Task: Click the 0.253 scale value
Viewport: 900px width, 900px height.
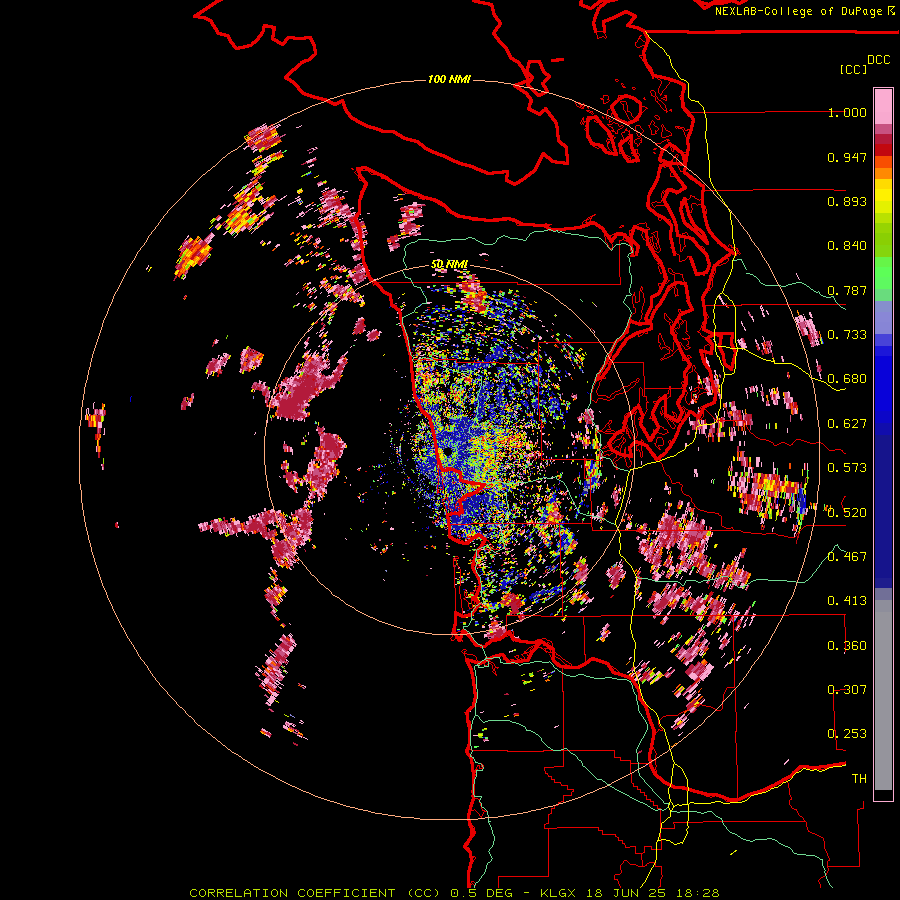Action: (x=847, y=734)
